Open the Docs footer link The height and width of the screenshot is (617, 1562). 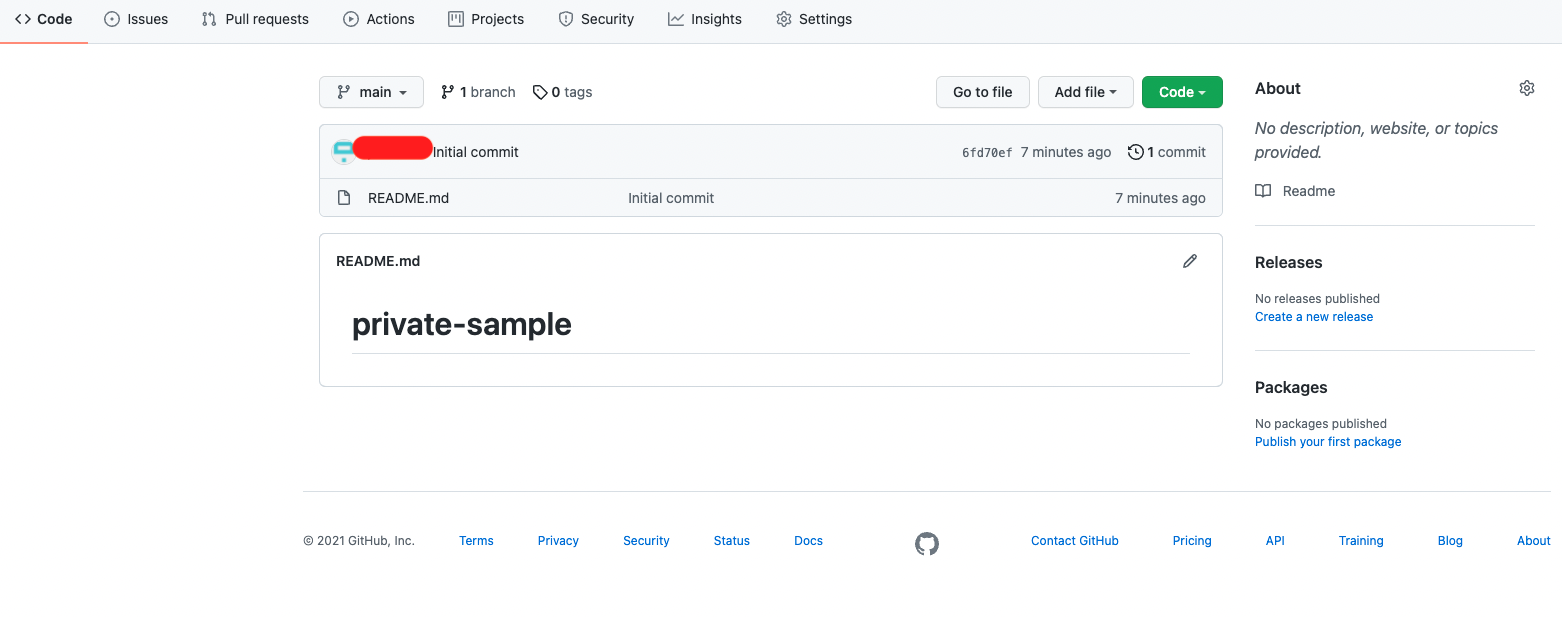808,541
